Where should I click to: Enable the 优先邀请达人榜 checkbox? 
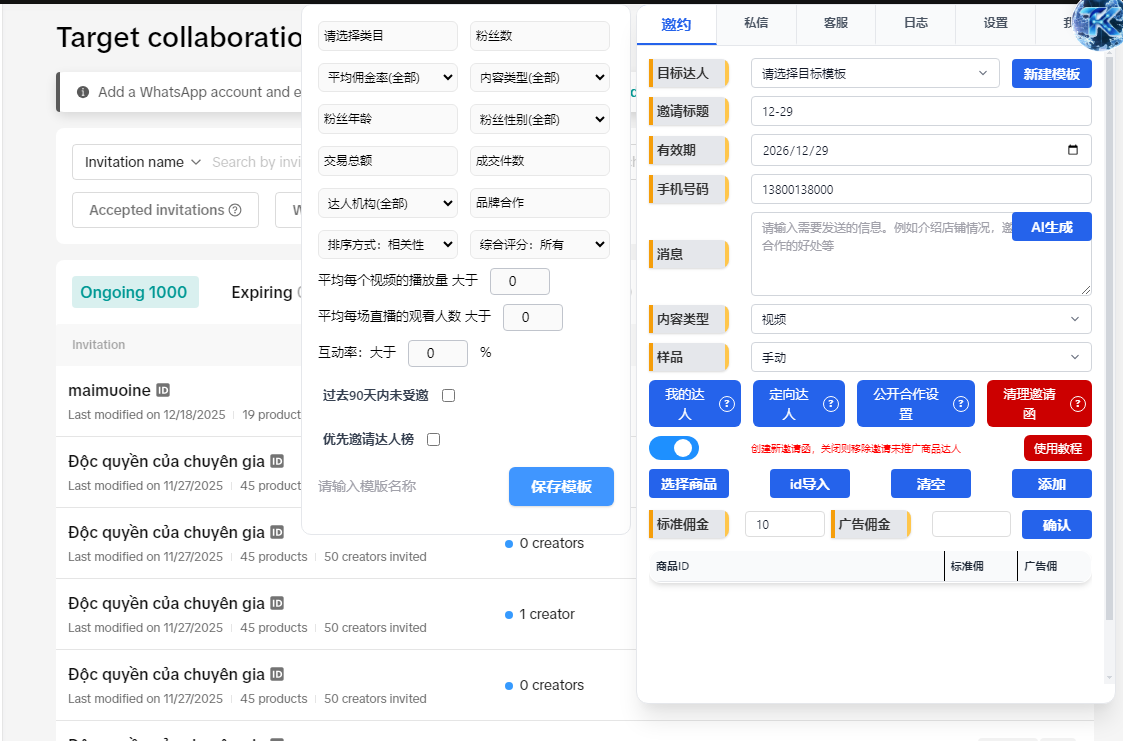click(434, 439)
